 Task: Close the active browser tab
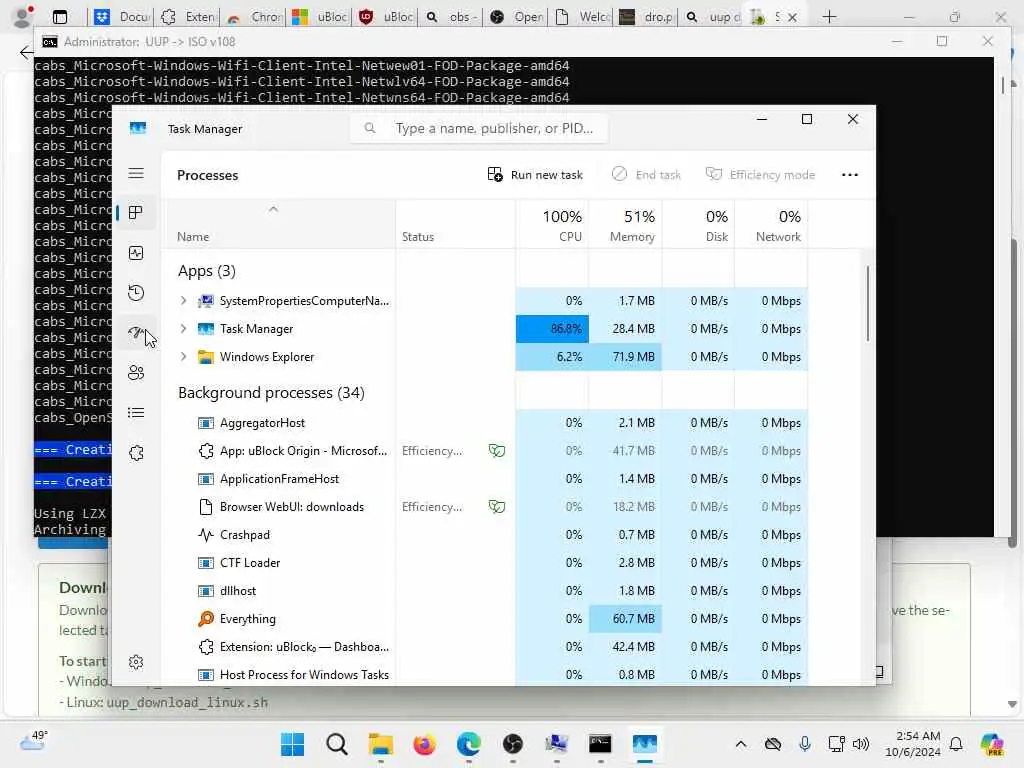pos(792,18)
